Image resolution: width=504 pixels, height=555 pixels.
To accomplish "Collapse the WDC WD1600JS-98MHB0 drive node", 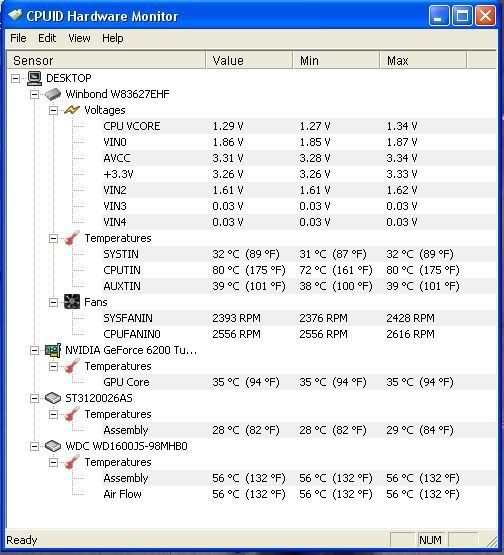I will (x=34, y=446).
